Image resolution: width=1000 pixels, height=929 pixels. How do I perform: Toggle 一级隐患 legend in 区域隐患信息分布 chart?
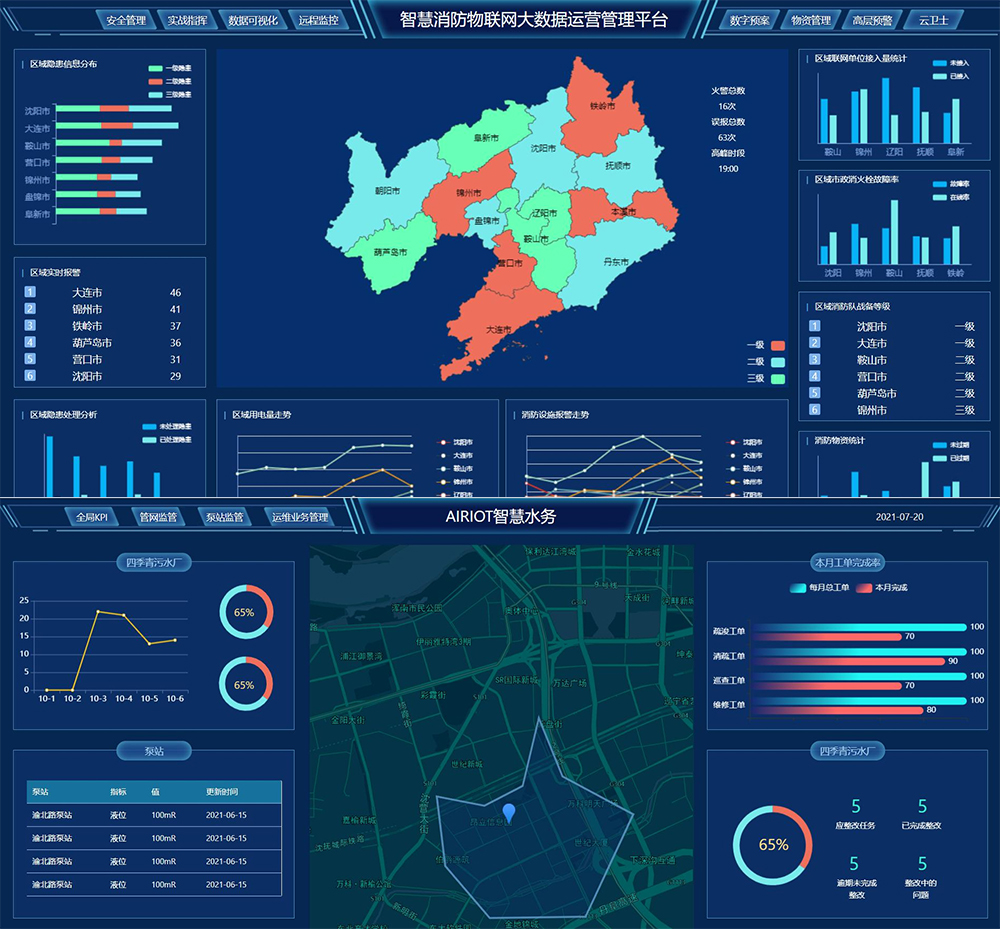[x=155, y=68]
